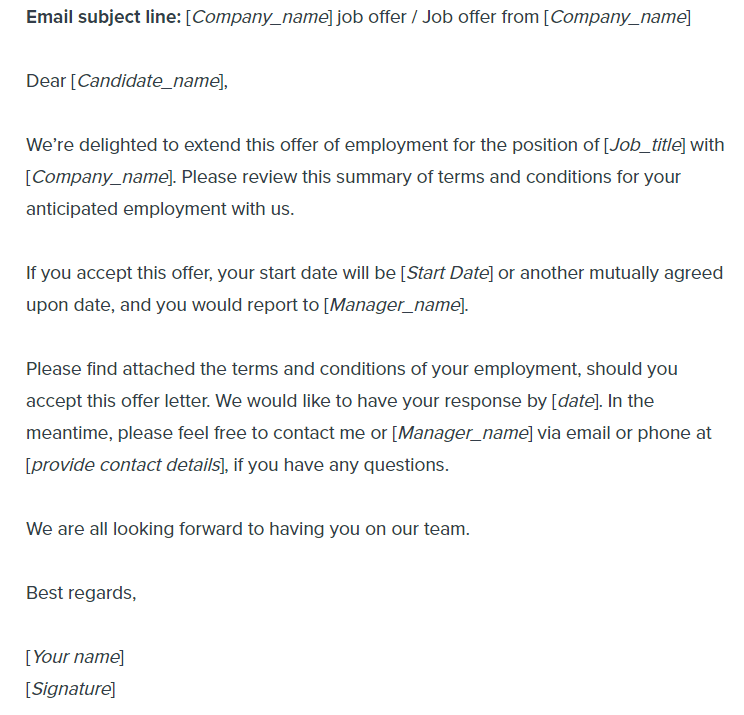This screenshot has height=715, width=744.
Task: Click the [date] response deadline placeholder
Action: pos(575,401)
